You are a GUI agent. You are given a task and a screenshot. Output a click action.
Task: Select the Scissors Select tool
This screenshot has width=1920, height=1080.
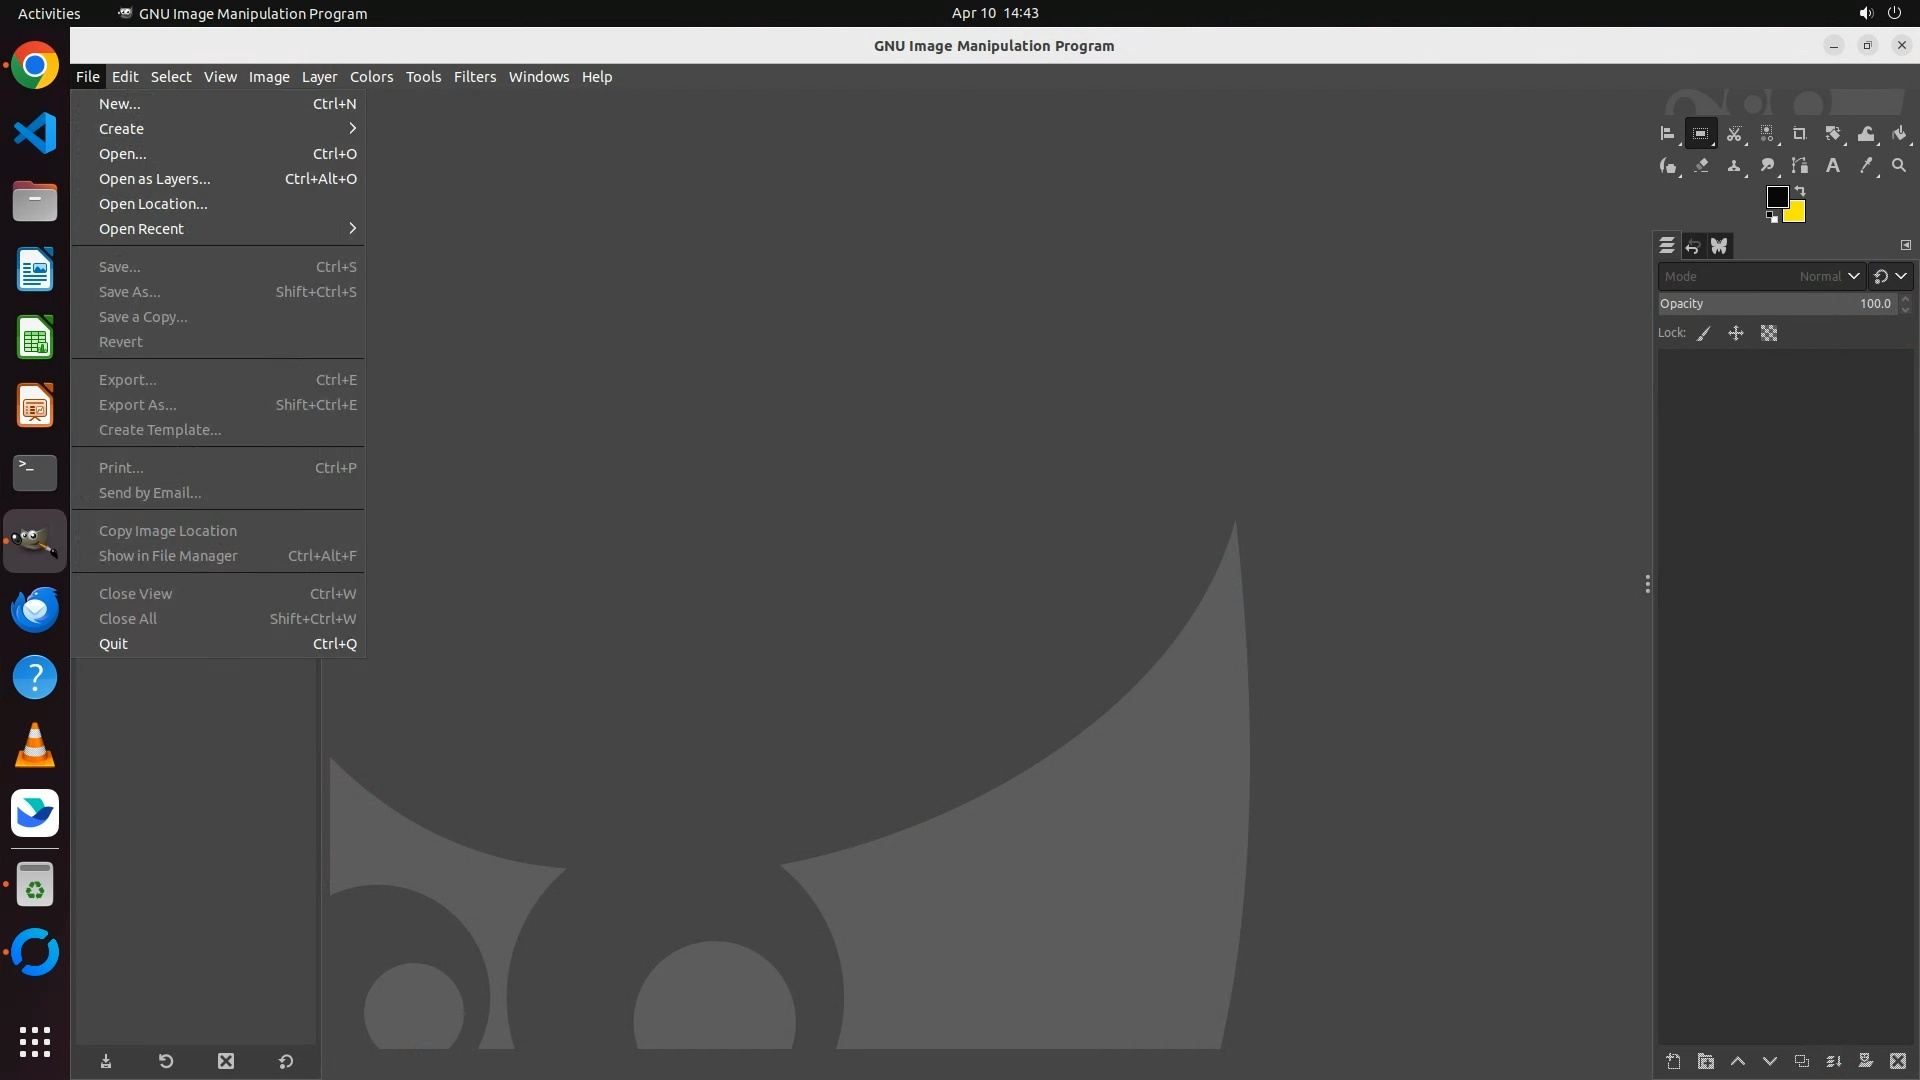click(x=1734, y=133)
